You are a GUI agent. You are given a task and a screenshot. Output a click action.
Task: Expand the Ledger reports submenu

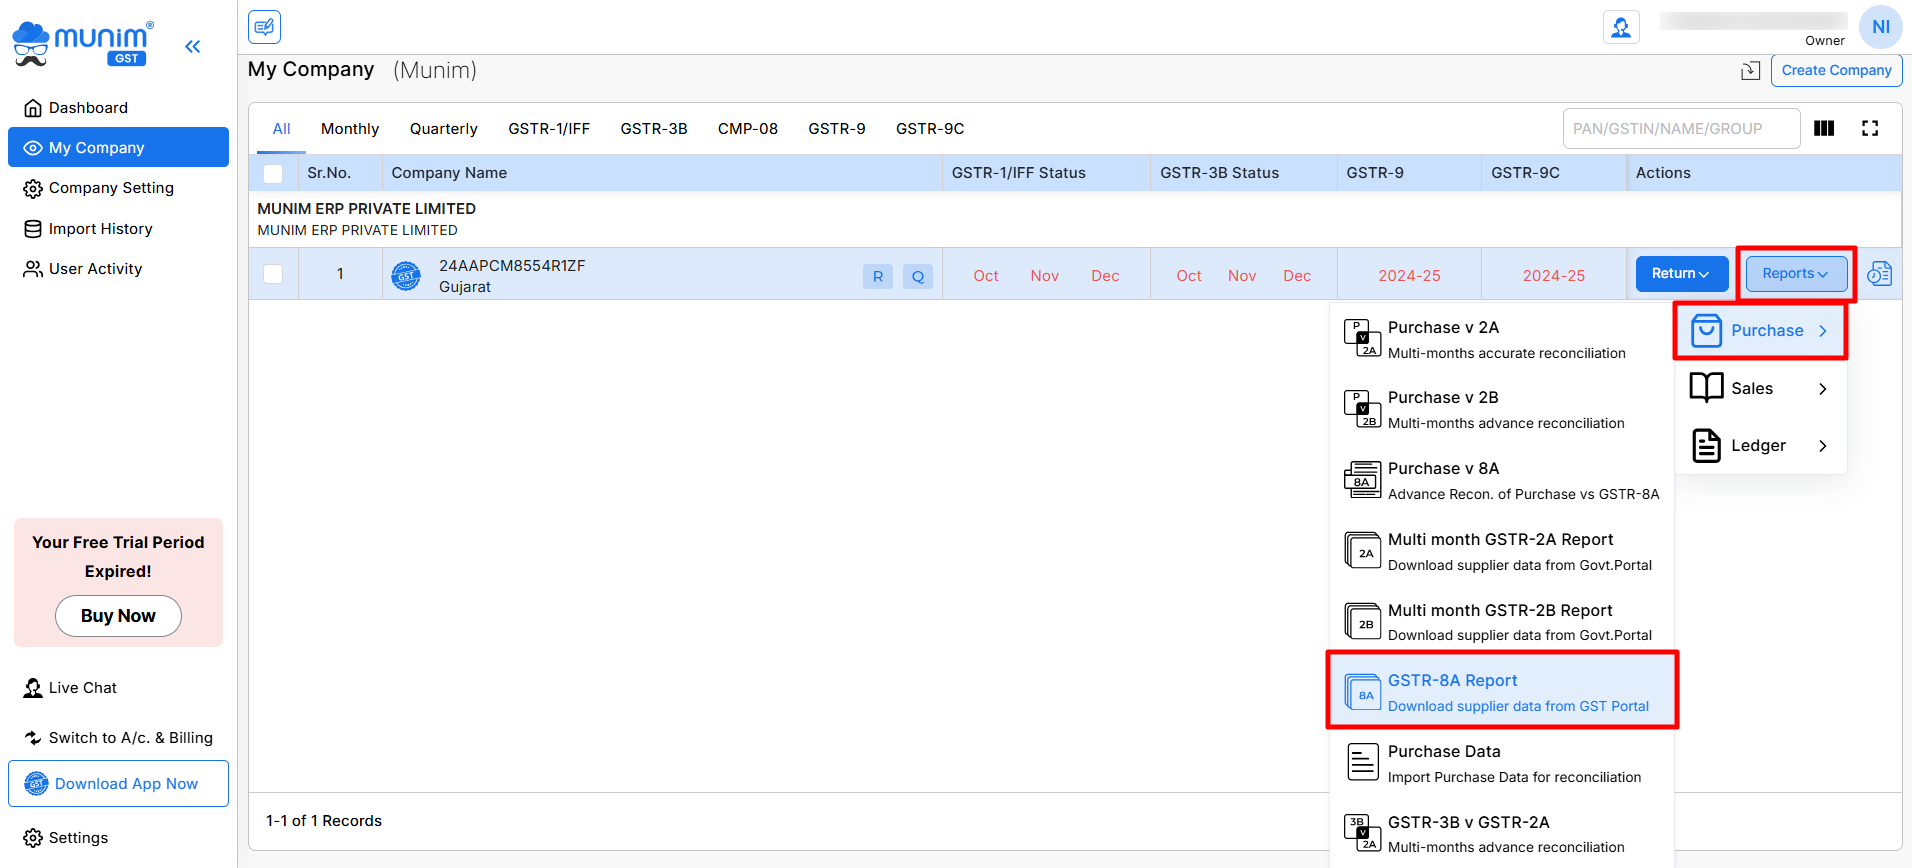pyautogui.click(x=1759, y=446)
